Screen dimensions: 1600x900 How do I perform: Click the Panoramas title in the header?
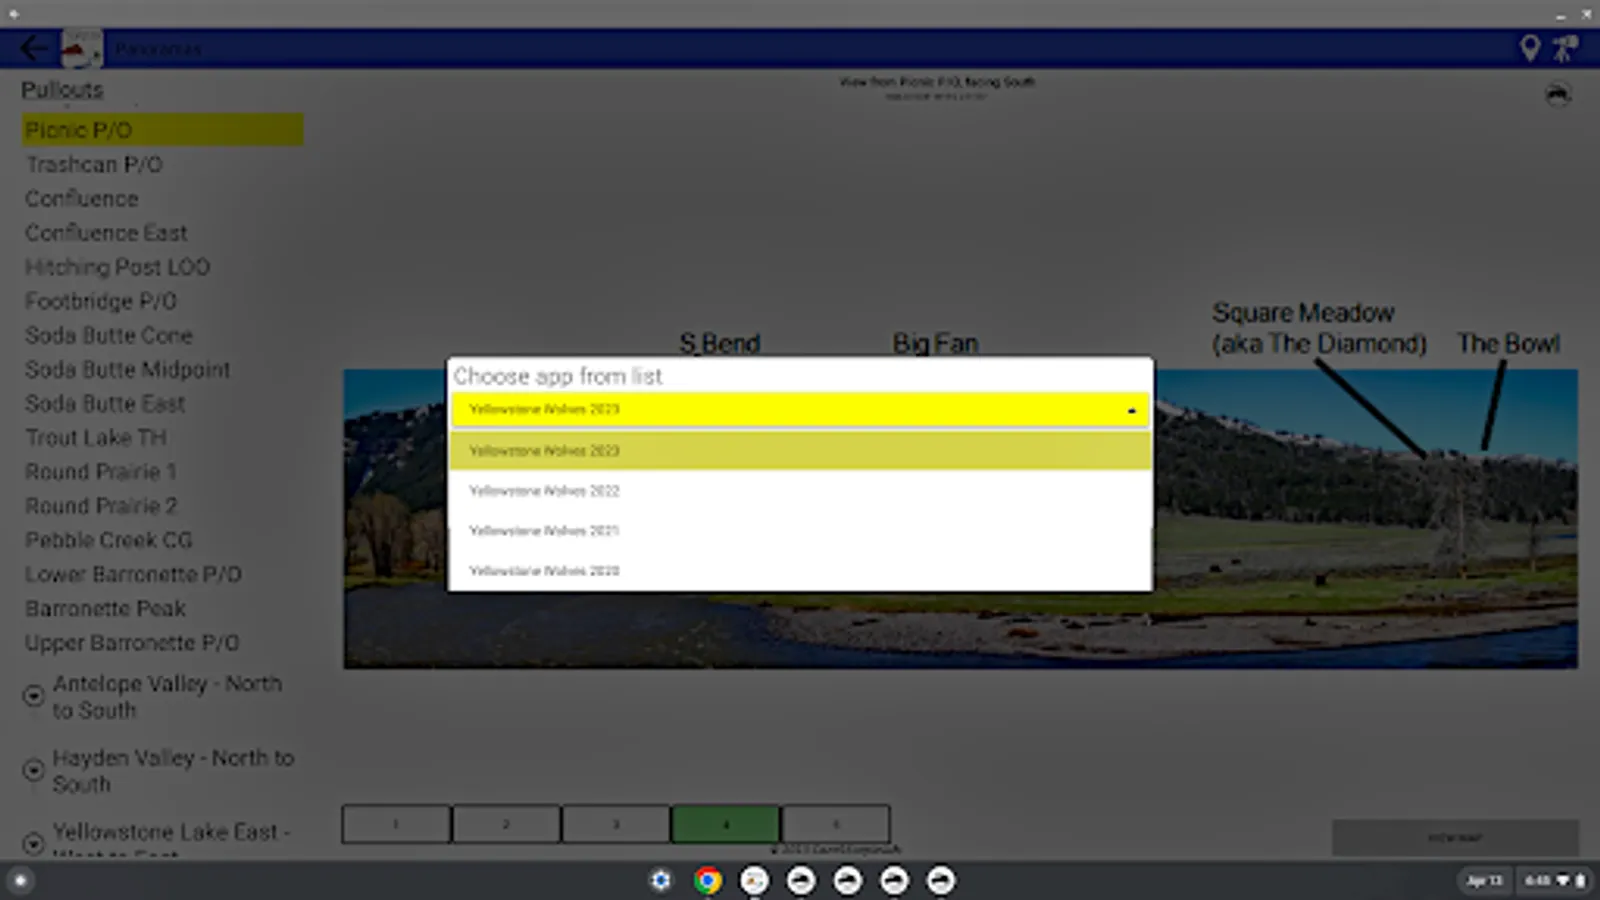[x=157, y=49]
